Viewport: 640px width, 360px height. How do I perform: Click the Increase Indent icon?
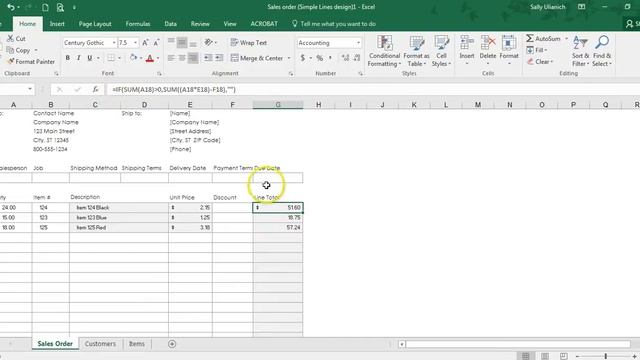[x=219, y=58]
